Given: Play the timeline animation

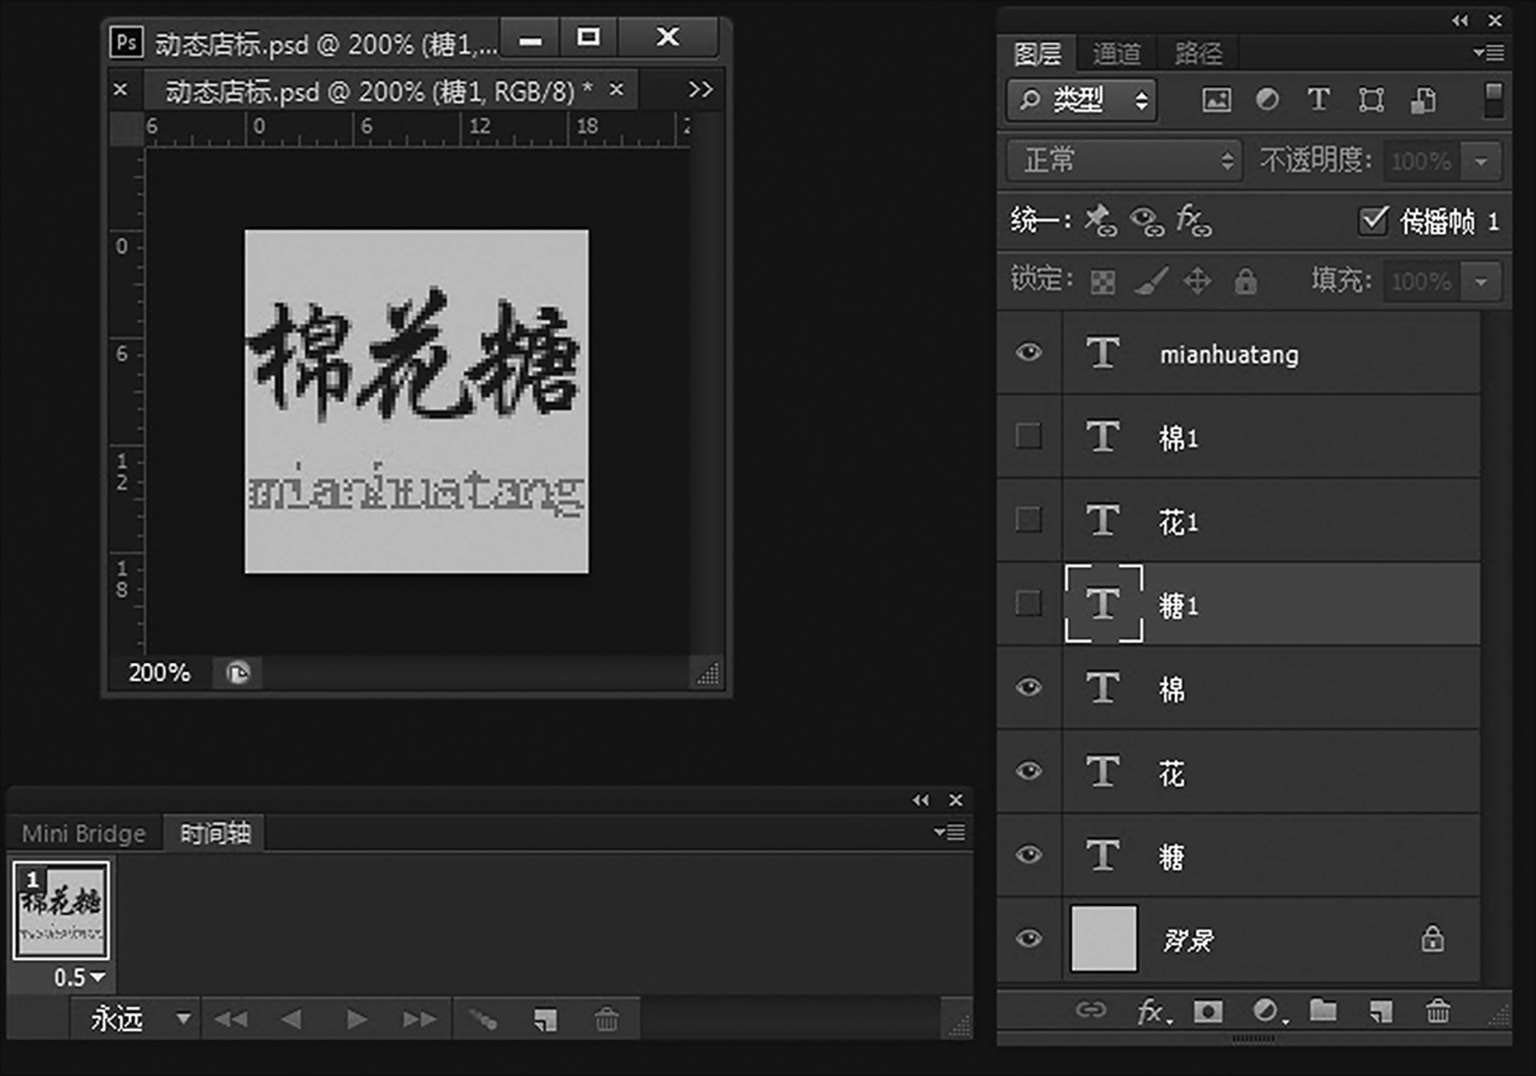Looking at the screenshot, I should [356, 1019].
